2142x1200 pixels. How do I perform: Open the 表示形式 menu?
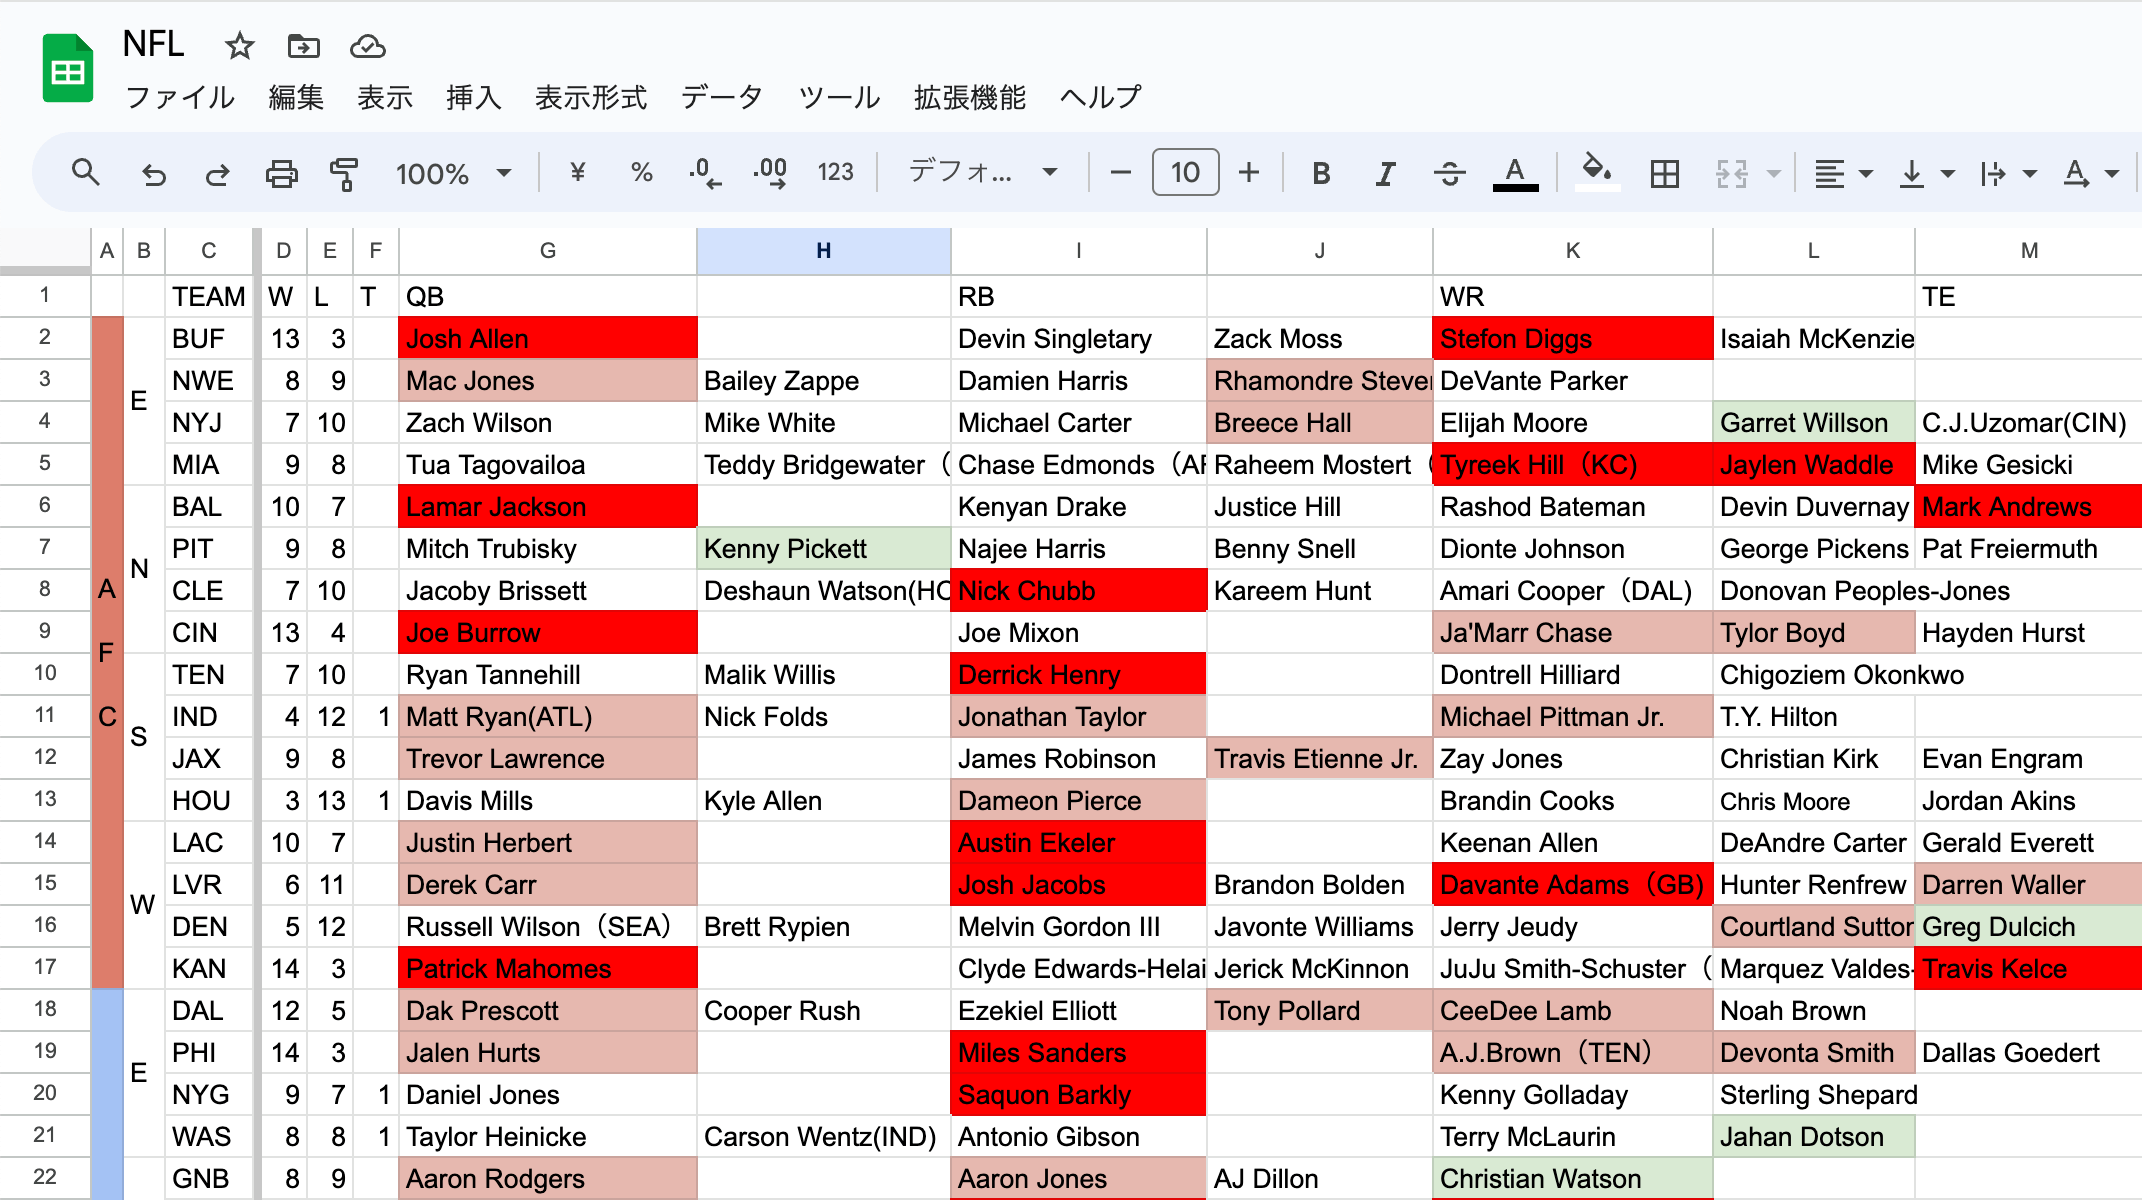[591, 97]
